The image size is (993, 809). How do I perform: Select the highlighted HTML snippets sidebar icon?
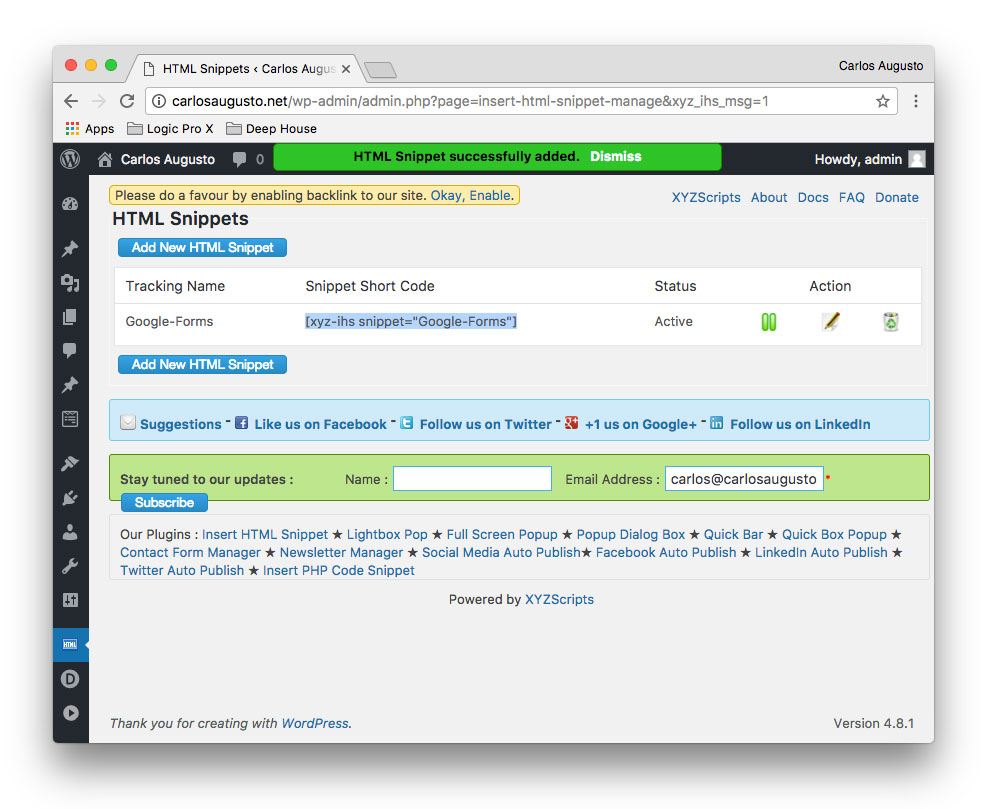70,644
